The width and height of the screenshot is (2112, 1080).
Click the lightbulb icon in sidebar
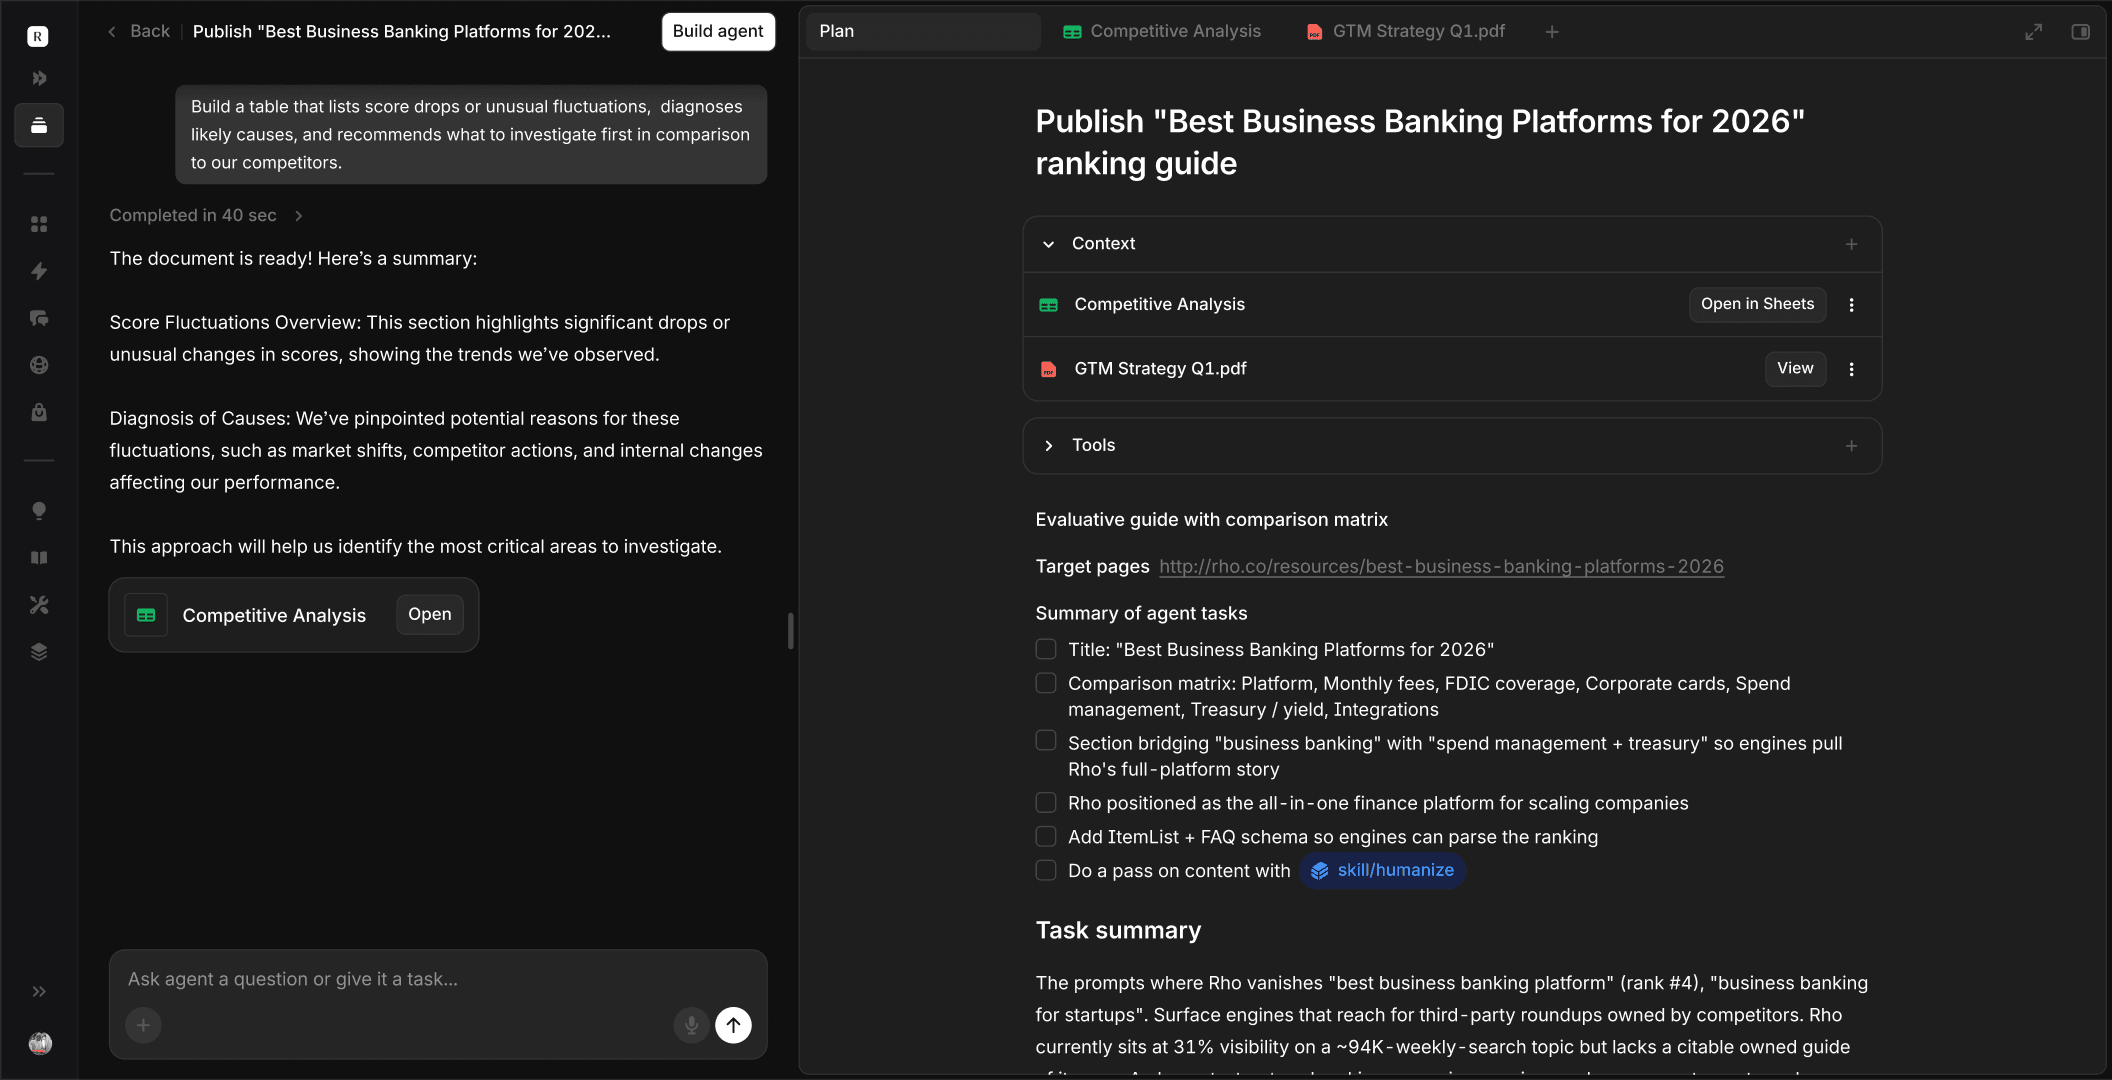pyautogui.click(x=39, y=511)
